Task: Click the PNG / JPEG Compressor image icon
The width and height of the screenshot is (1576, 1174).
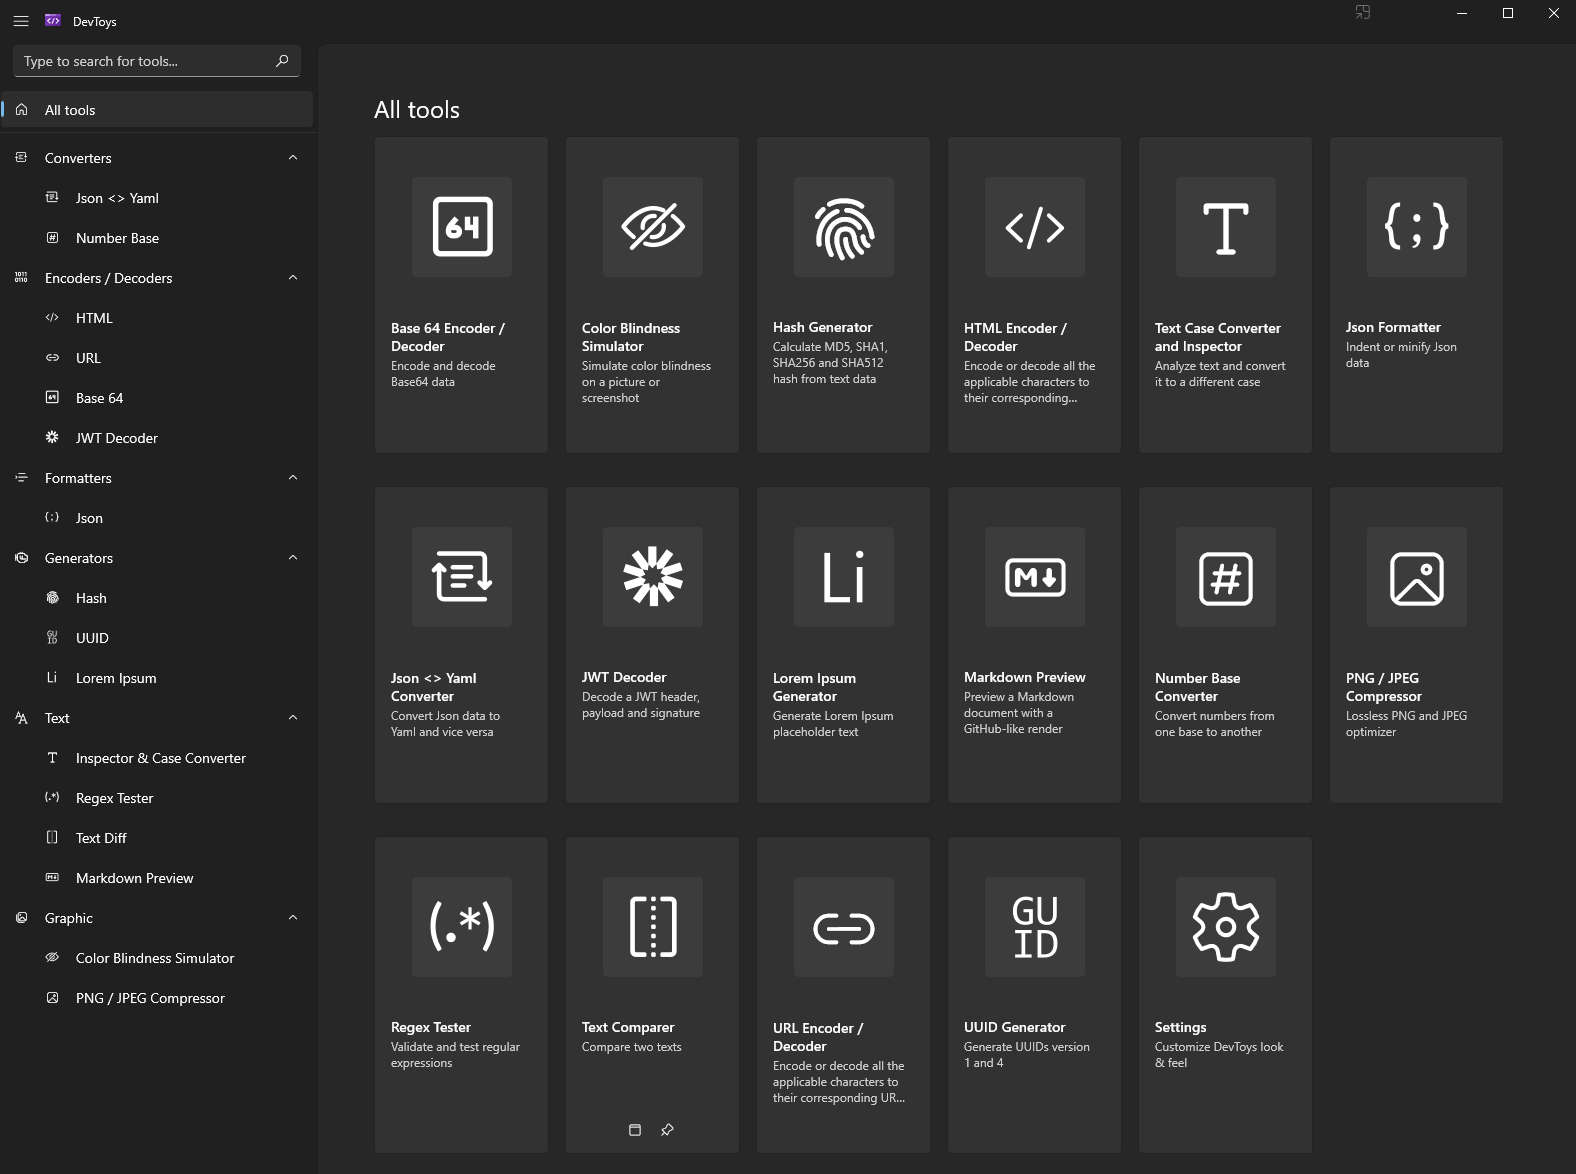Action: point(1417,577)
